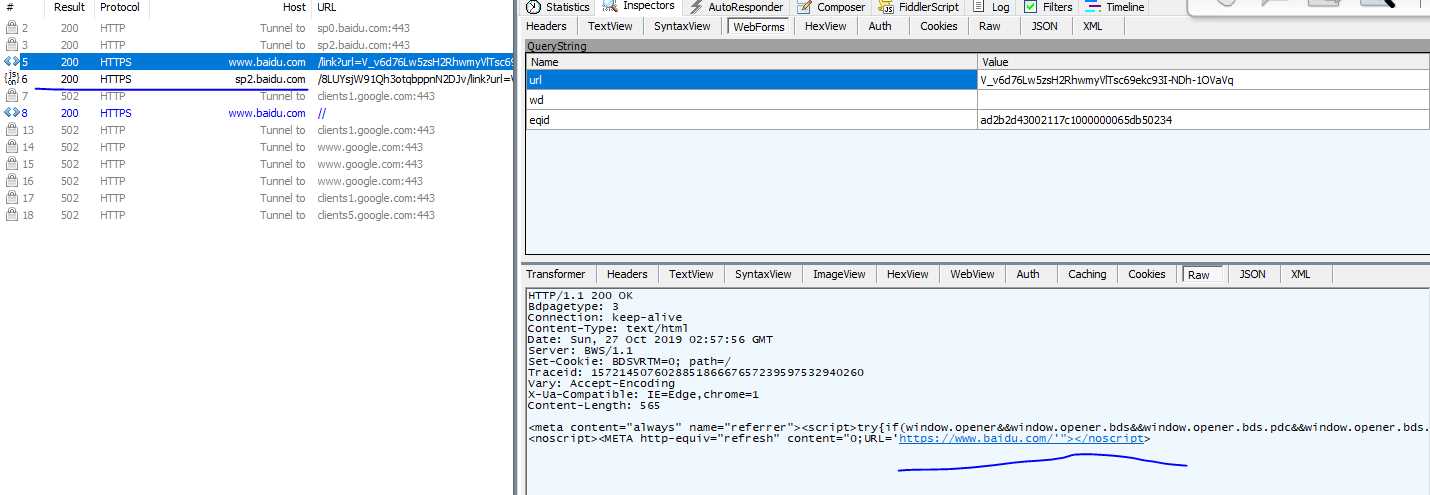Select request inspector SyntaxView tab
The width and height of the screenshot is (1430, 495).
[x=682, y=26]
